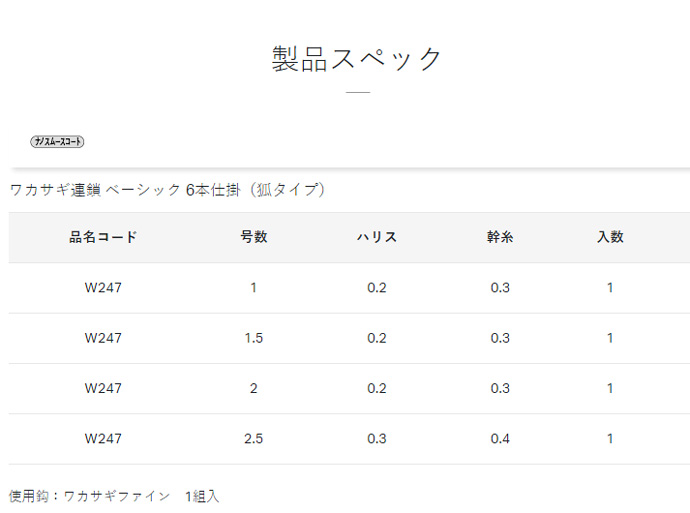This screenshot has width=690, height=513.
Task: Select W247 code in size 2 row
Action: pos(103,388)
